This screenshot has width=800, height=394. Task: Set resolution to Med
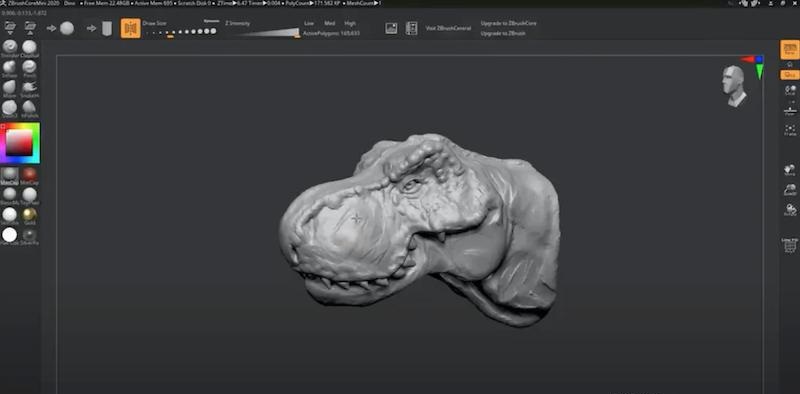(330, 23)
